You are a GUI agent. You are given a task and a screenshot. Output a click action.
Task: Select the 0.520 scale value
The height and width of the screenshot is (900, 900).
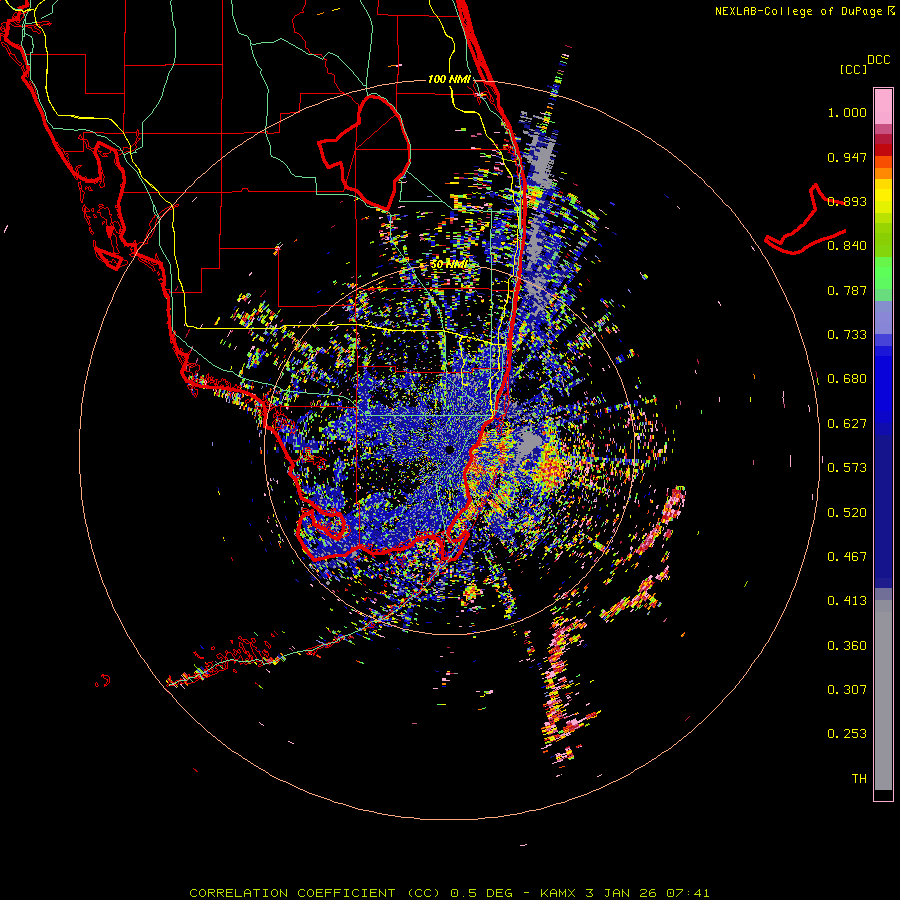[x=847, y=513]
